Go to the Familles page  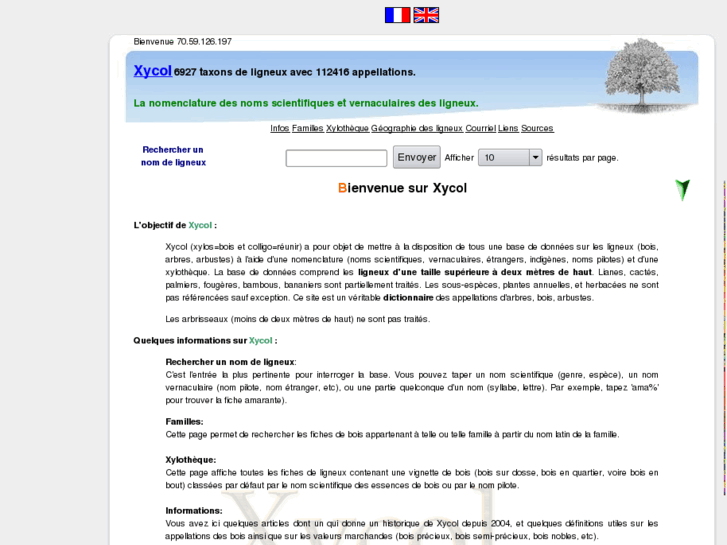point(307,128)
